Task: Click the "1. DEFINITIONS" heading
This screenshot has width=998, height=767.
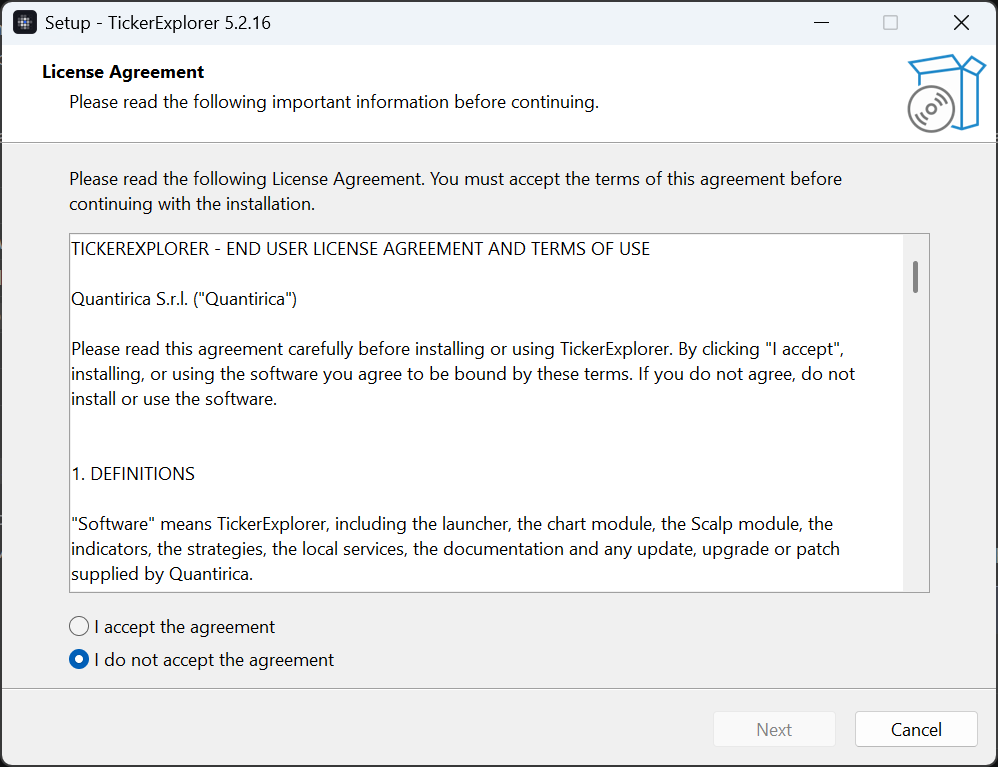Action: click(133, 474)
